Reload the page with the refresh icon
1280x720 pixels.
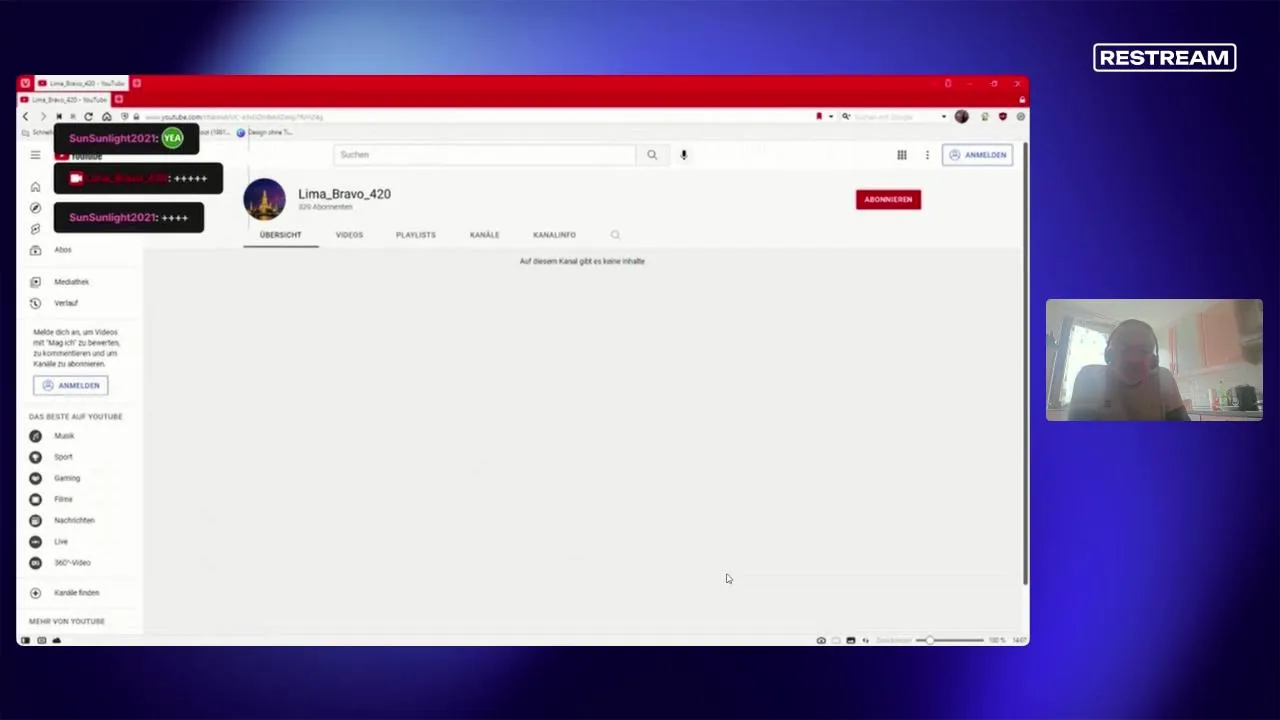[x=88, y=117]
